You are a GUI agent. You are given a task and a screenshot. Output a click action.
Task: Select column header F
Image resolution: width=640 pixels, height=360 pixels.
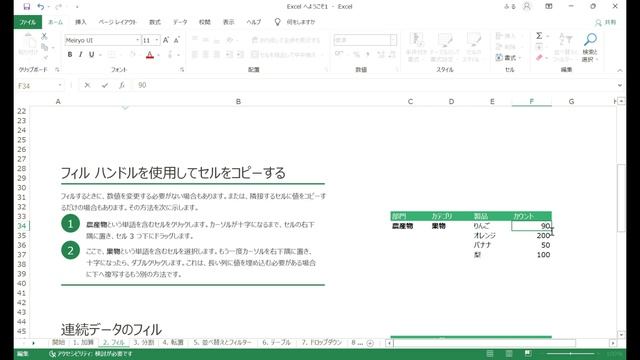[x=531, y=101]
